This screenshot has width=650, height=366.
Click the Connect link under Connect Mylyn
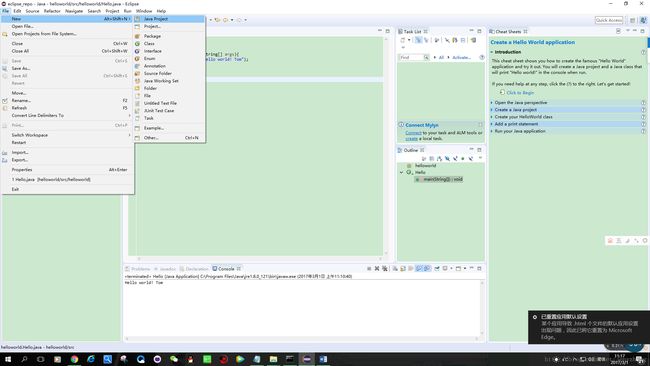tap(413, 133)
